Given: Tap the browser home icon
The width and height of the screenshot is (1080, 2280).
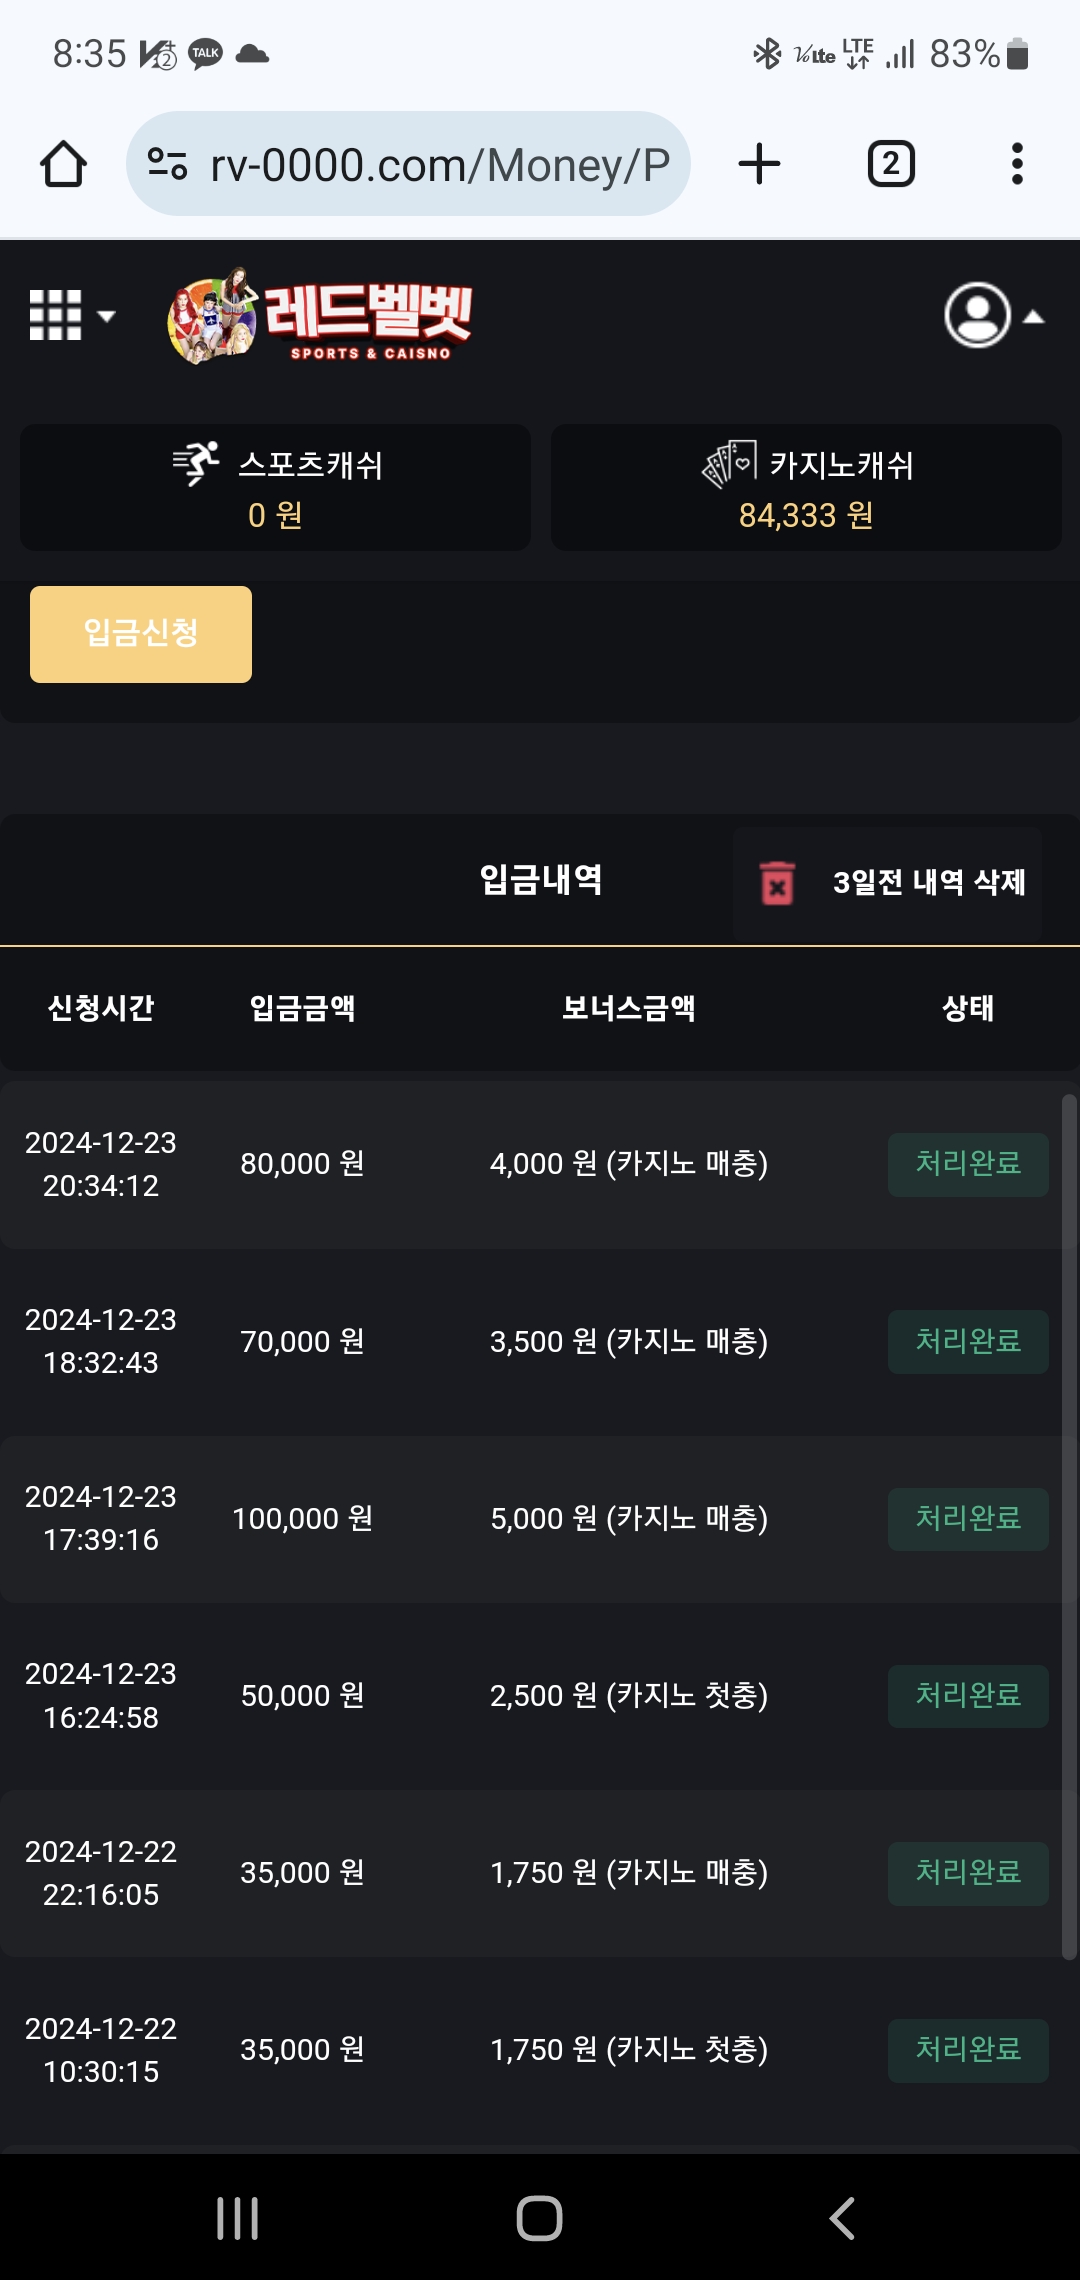Looking at the screenshot, I should click(63, 164).
